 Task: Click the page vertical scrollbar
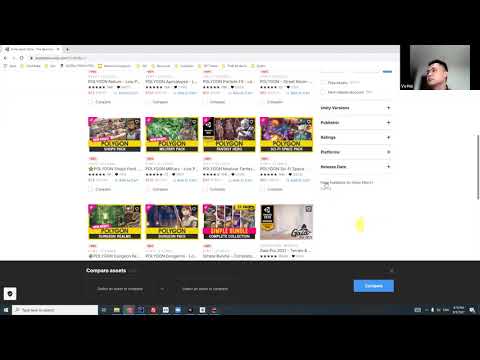pos(478,167)
